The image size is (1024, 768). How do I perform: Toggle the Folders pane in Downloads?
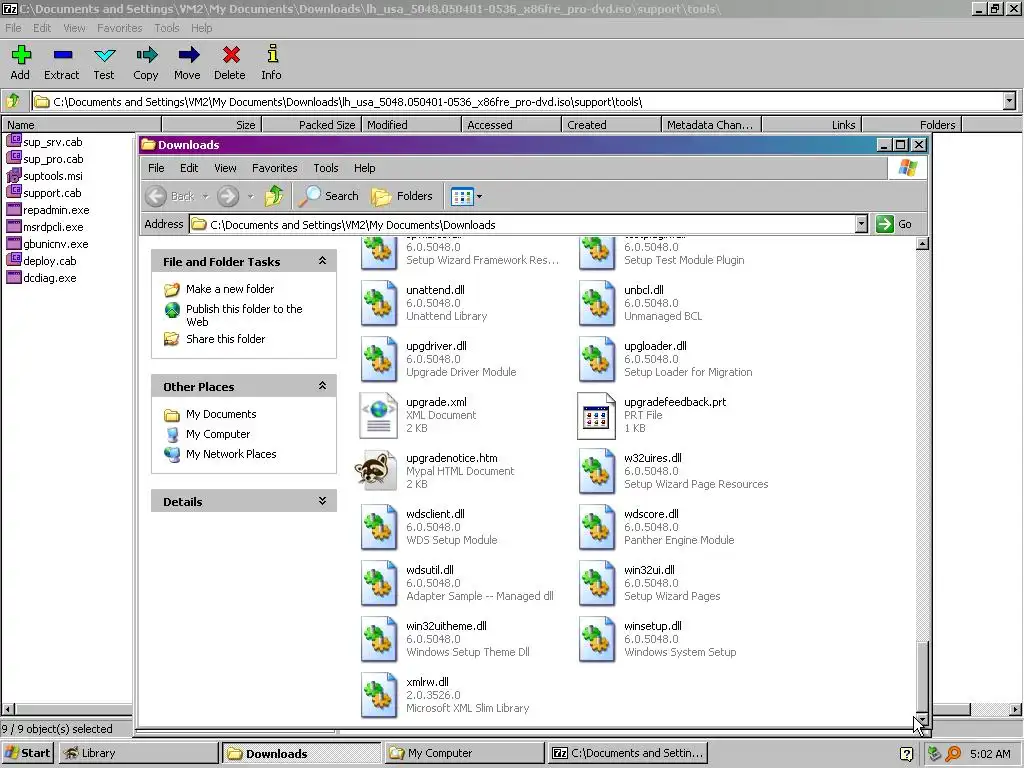coord(402,196)
